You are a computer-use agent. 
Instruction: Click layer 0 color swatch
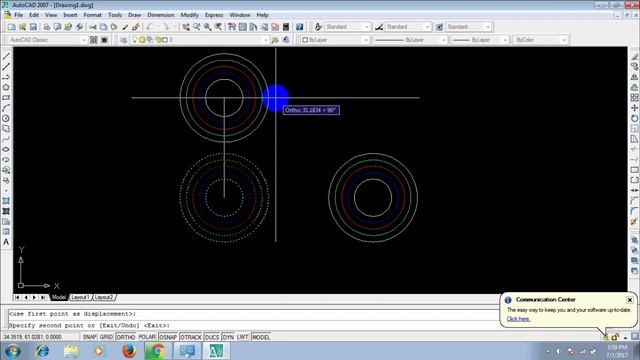pos(165,40)
